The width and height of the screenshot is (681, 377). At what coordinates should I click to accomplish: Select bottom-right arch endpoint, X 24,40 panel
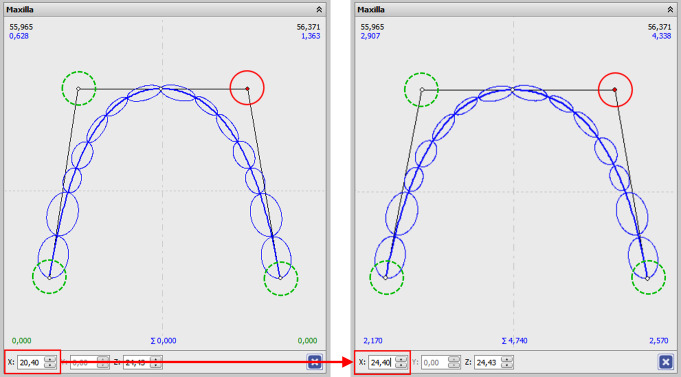point(647,278)
